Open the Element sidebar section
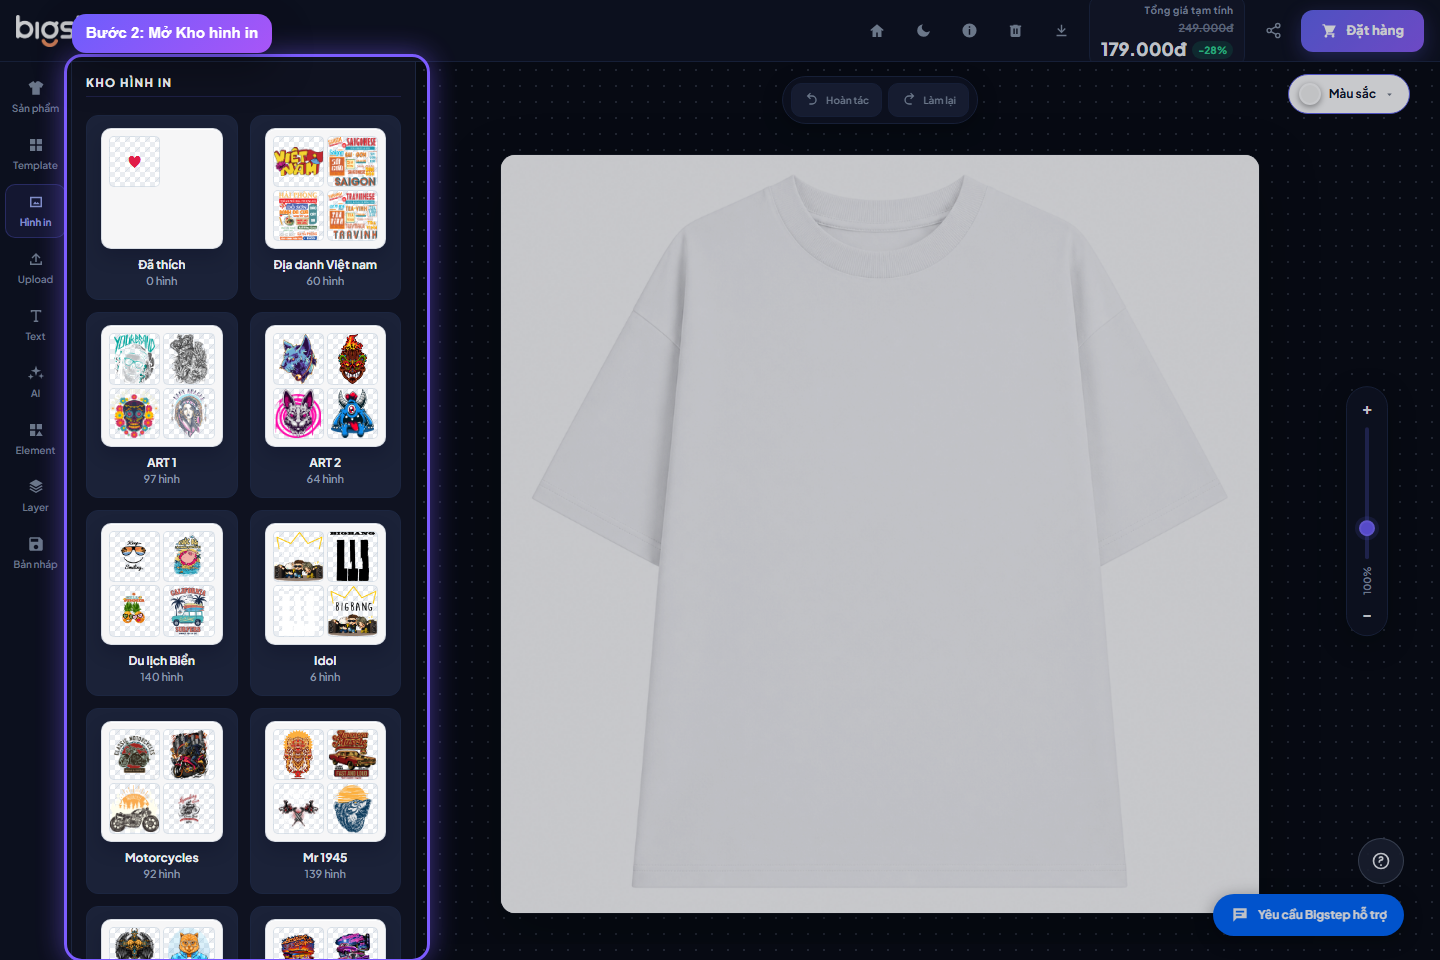Image resolution: width=1440 pixels, height=960 pixels. 35,438
